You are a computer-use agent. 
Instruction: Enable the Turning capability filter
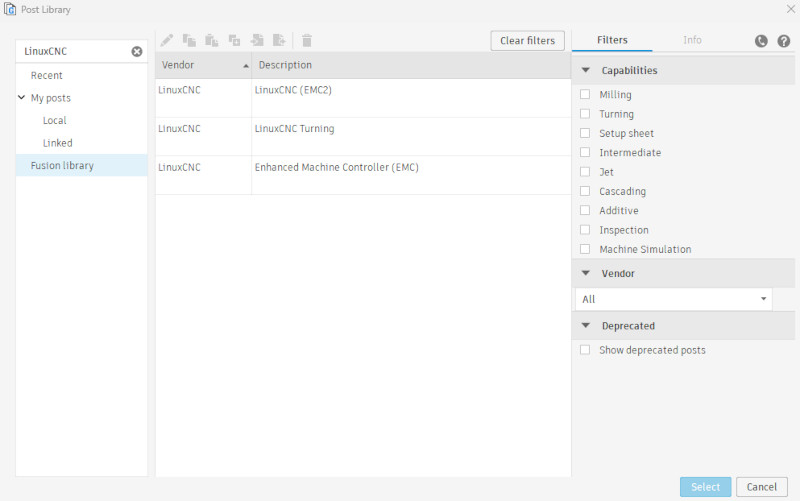tap(585, 114)
